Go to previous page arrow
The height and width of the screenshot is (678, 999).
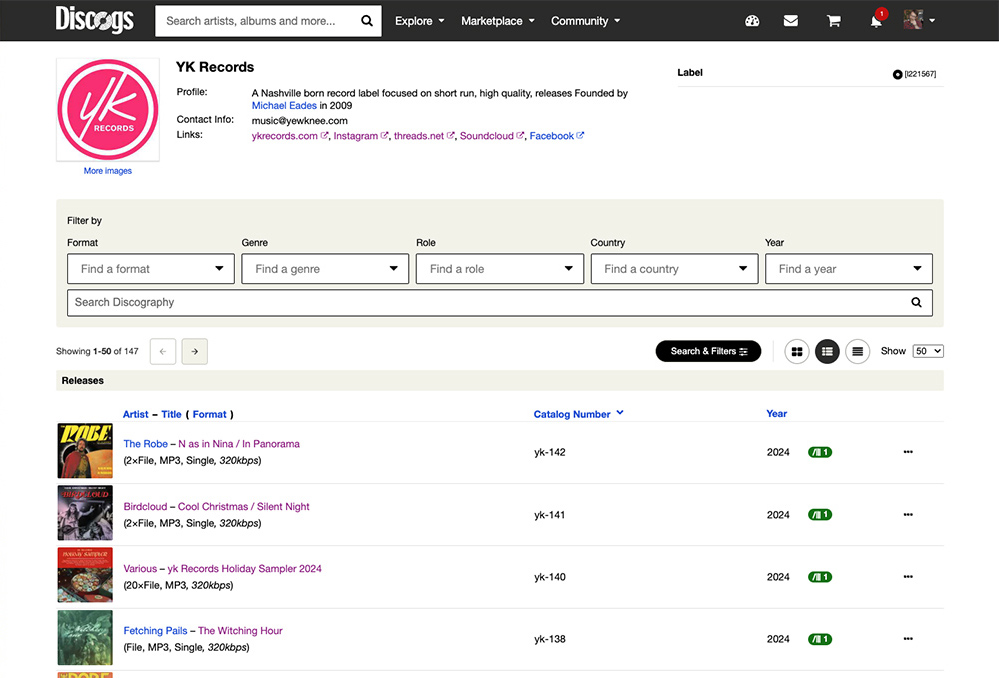[x=163, y=351]
